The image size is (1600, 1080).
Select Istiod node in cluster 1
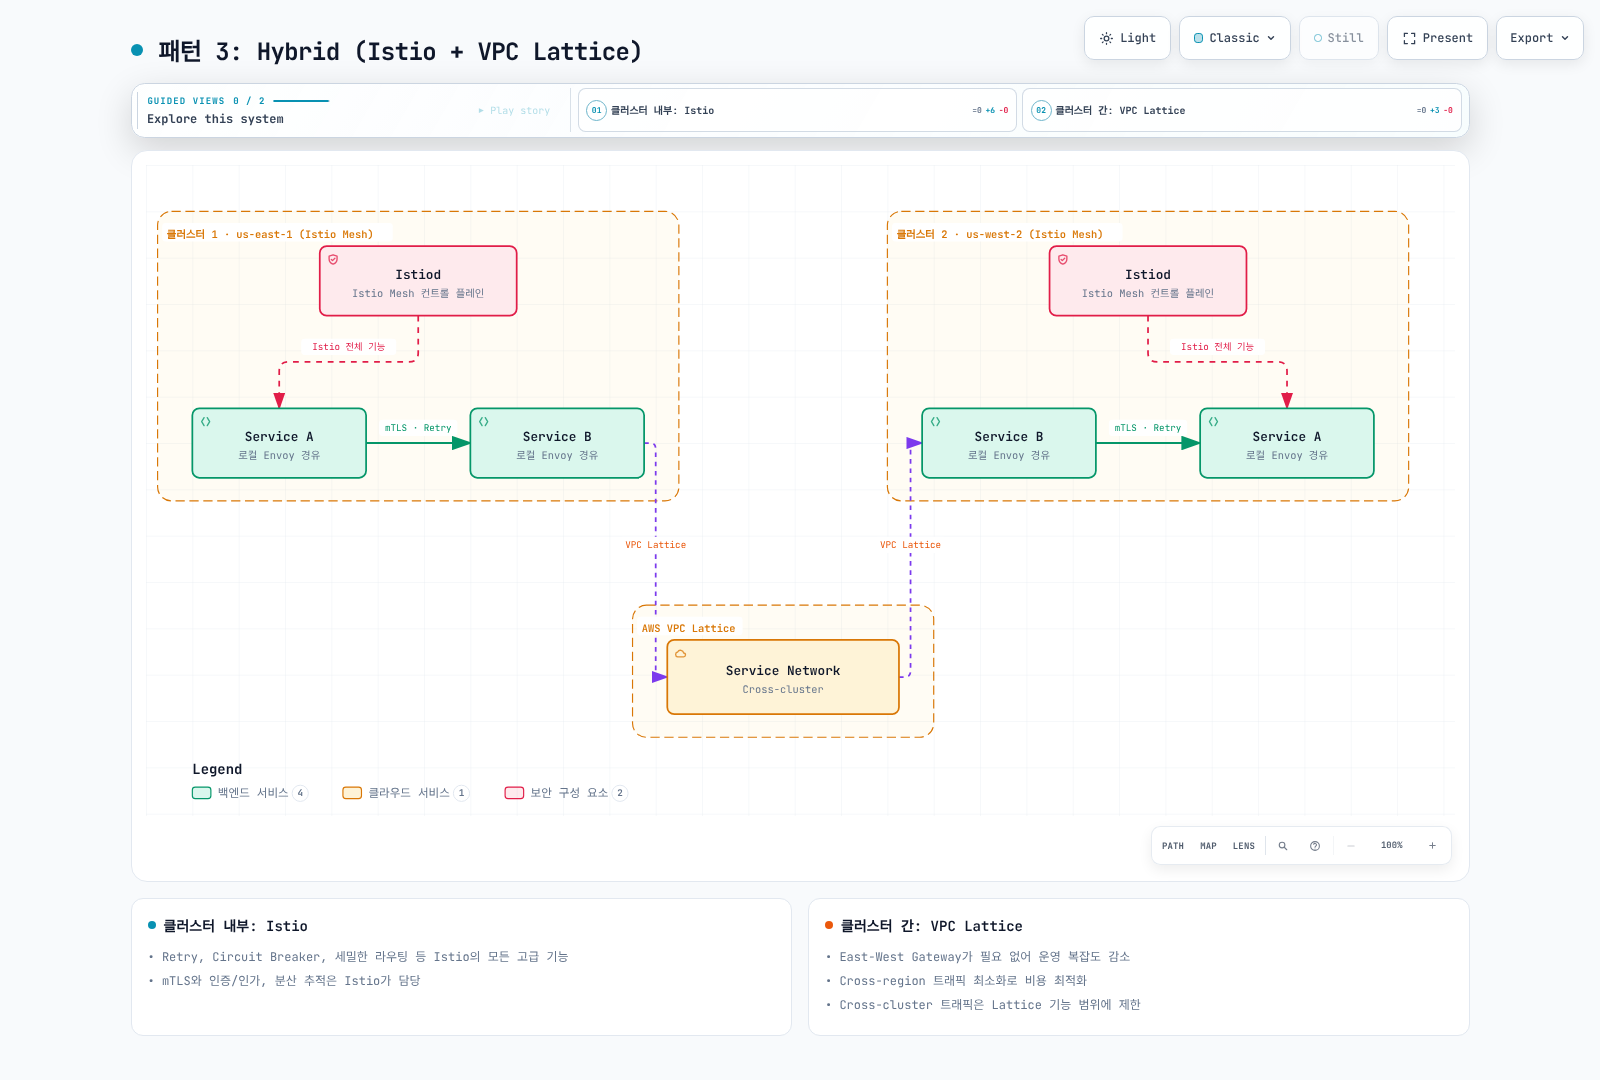coord(418,281)
